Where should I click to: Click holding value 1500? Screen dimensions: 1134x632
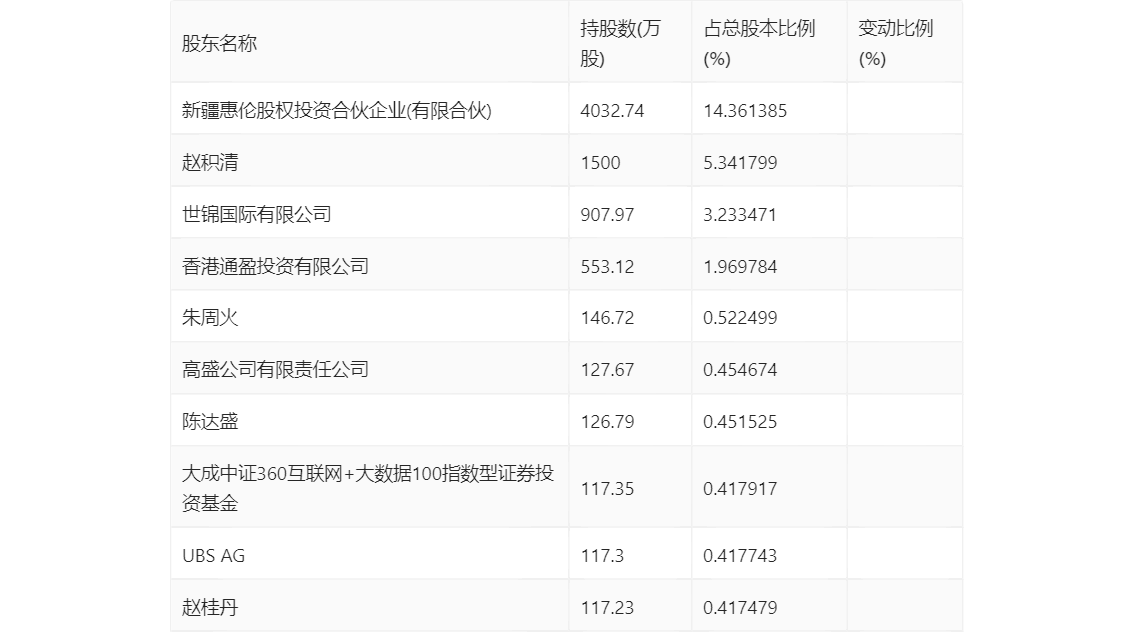click(600, 163)
